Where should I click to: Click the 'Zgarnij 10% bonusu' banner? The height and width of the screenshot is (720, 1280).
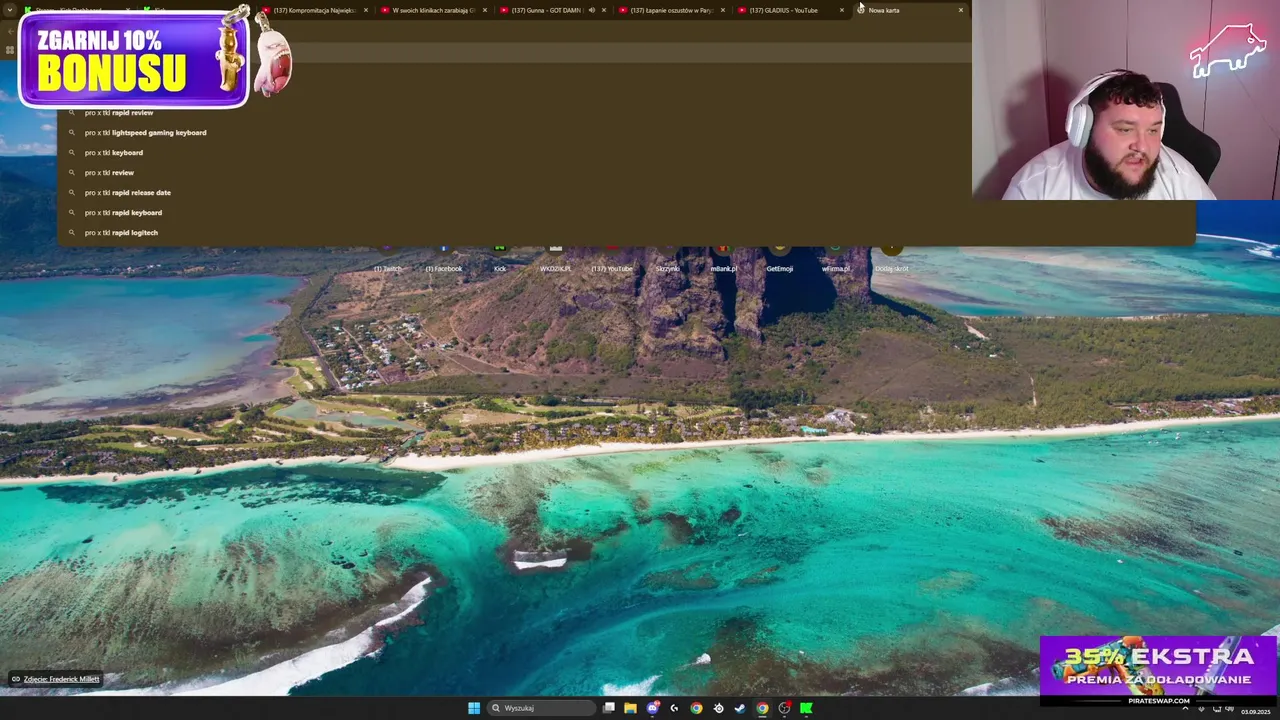pyautogui.click(x=135, y=60)
